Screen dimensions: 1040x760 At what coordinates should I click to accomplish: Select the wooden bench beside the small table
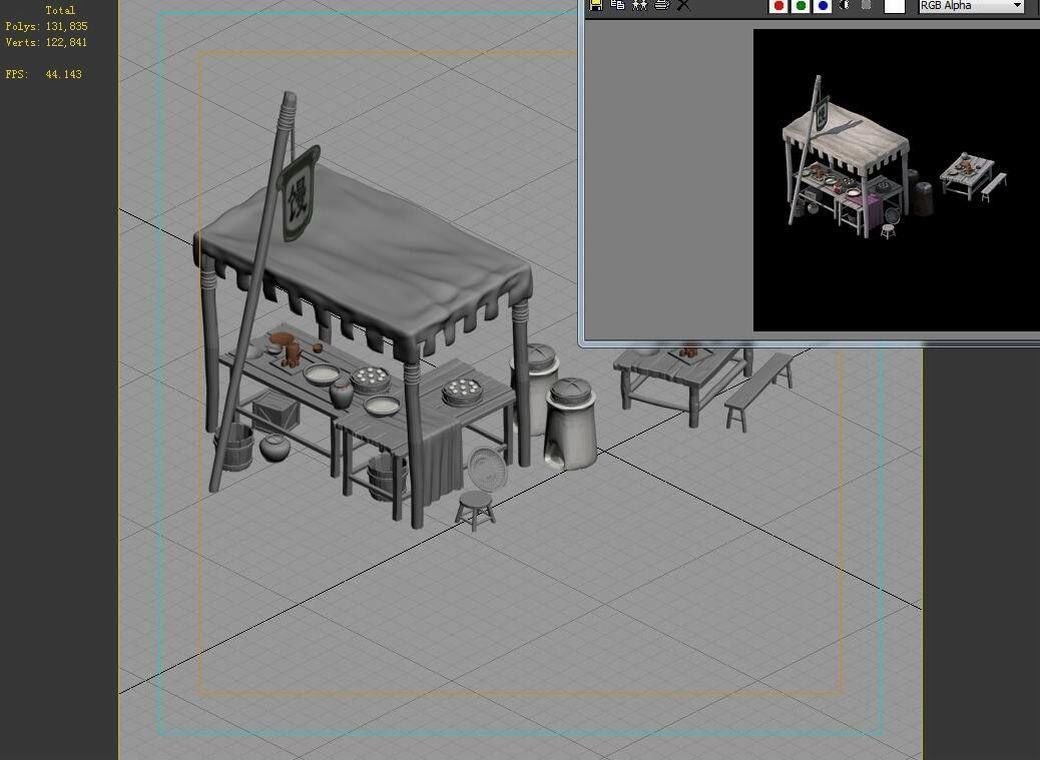pyautogui.click(x=759, y=391)
